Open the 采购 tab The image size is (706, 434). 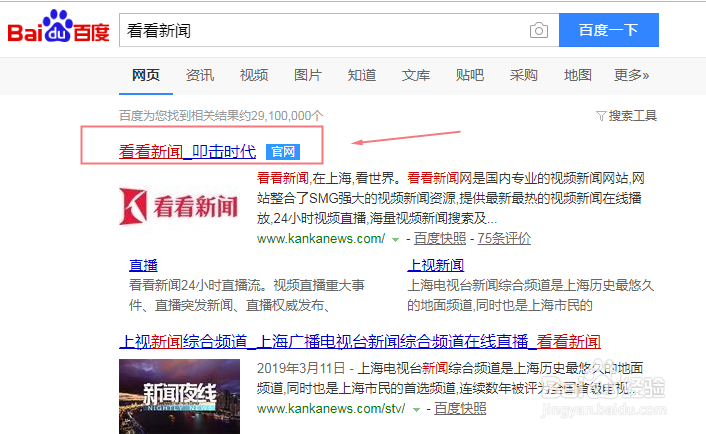pyautogui.click(x=524, y=75)
